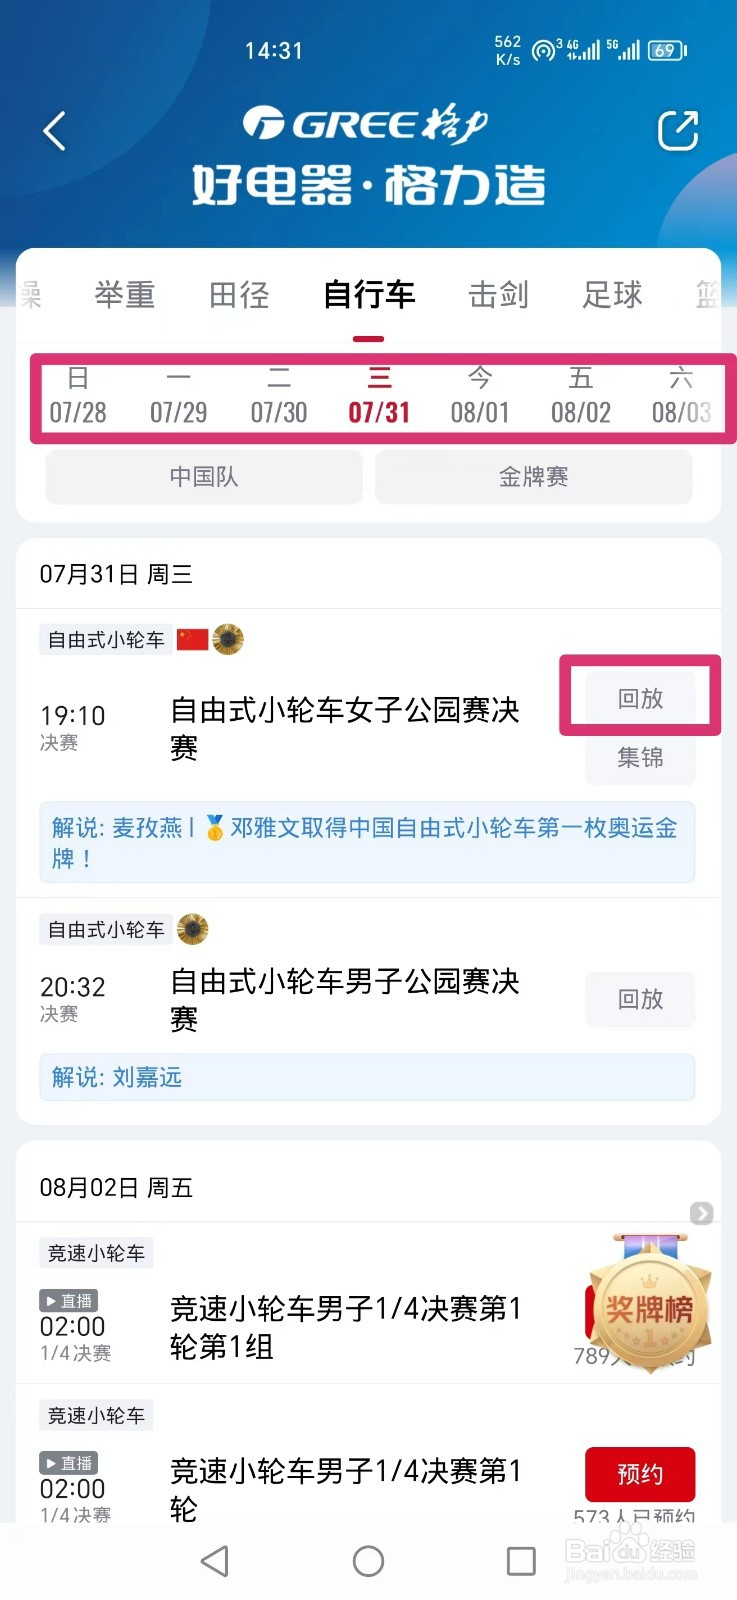Switch to the 举重 sport tab
This screenshot has height=1600, width=737.
coord(125,295)
